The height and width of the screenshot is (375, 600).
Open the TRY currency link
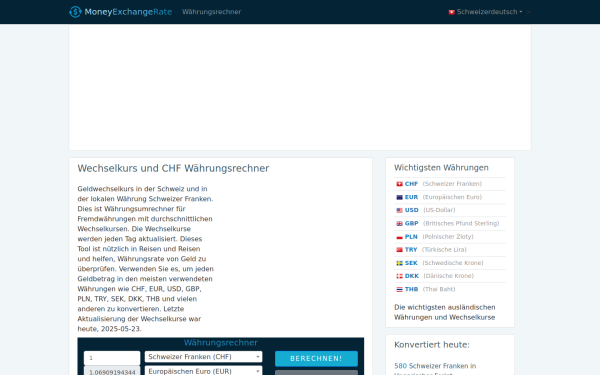point(411,249)
